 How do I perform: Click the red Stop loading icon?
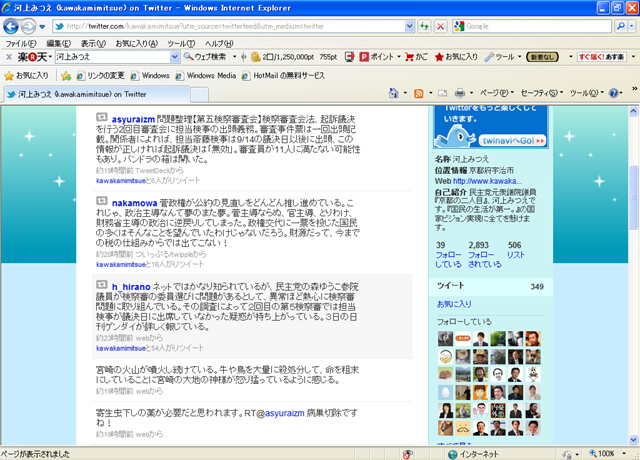click(x=440, y=26)
